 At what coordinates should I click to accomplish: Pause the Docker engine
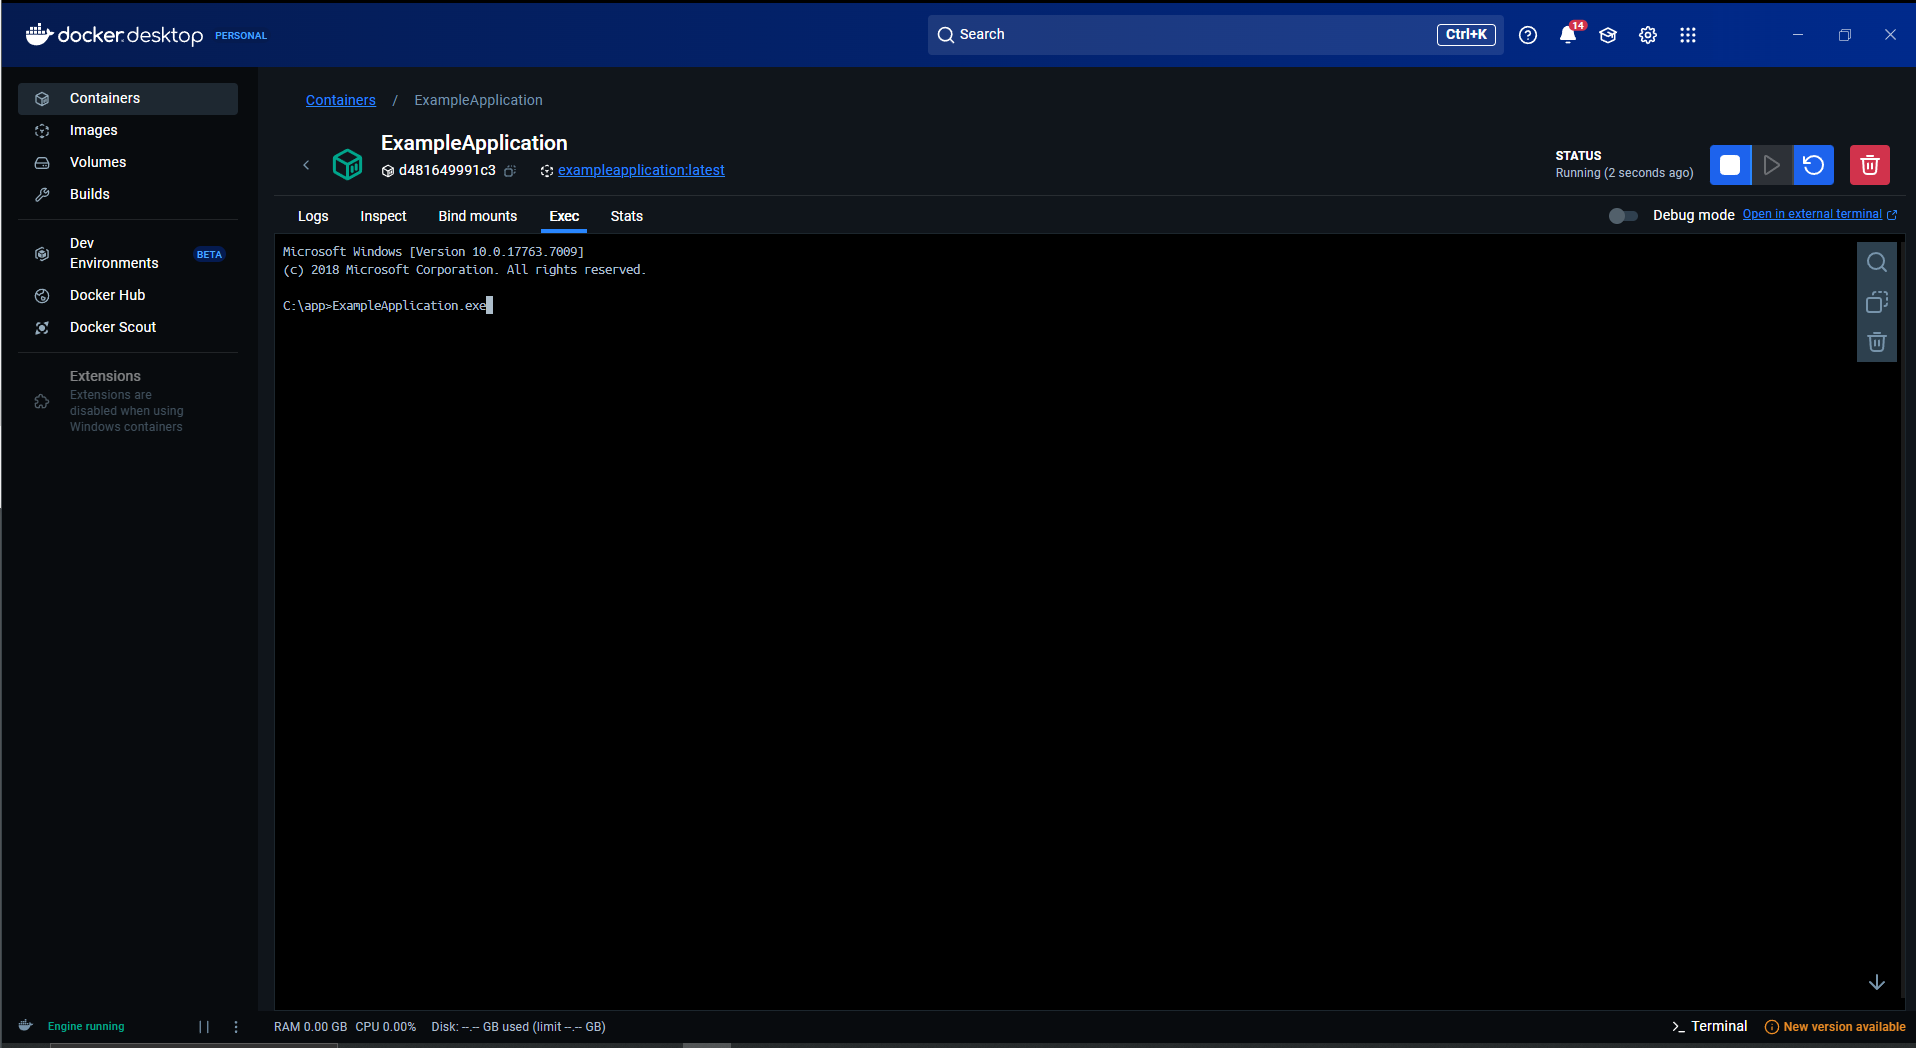click(x=204, y=1026)
